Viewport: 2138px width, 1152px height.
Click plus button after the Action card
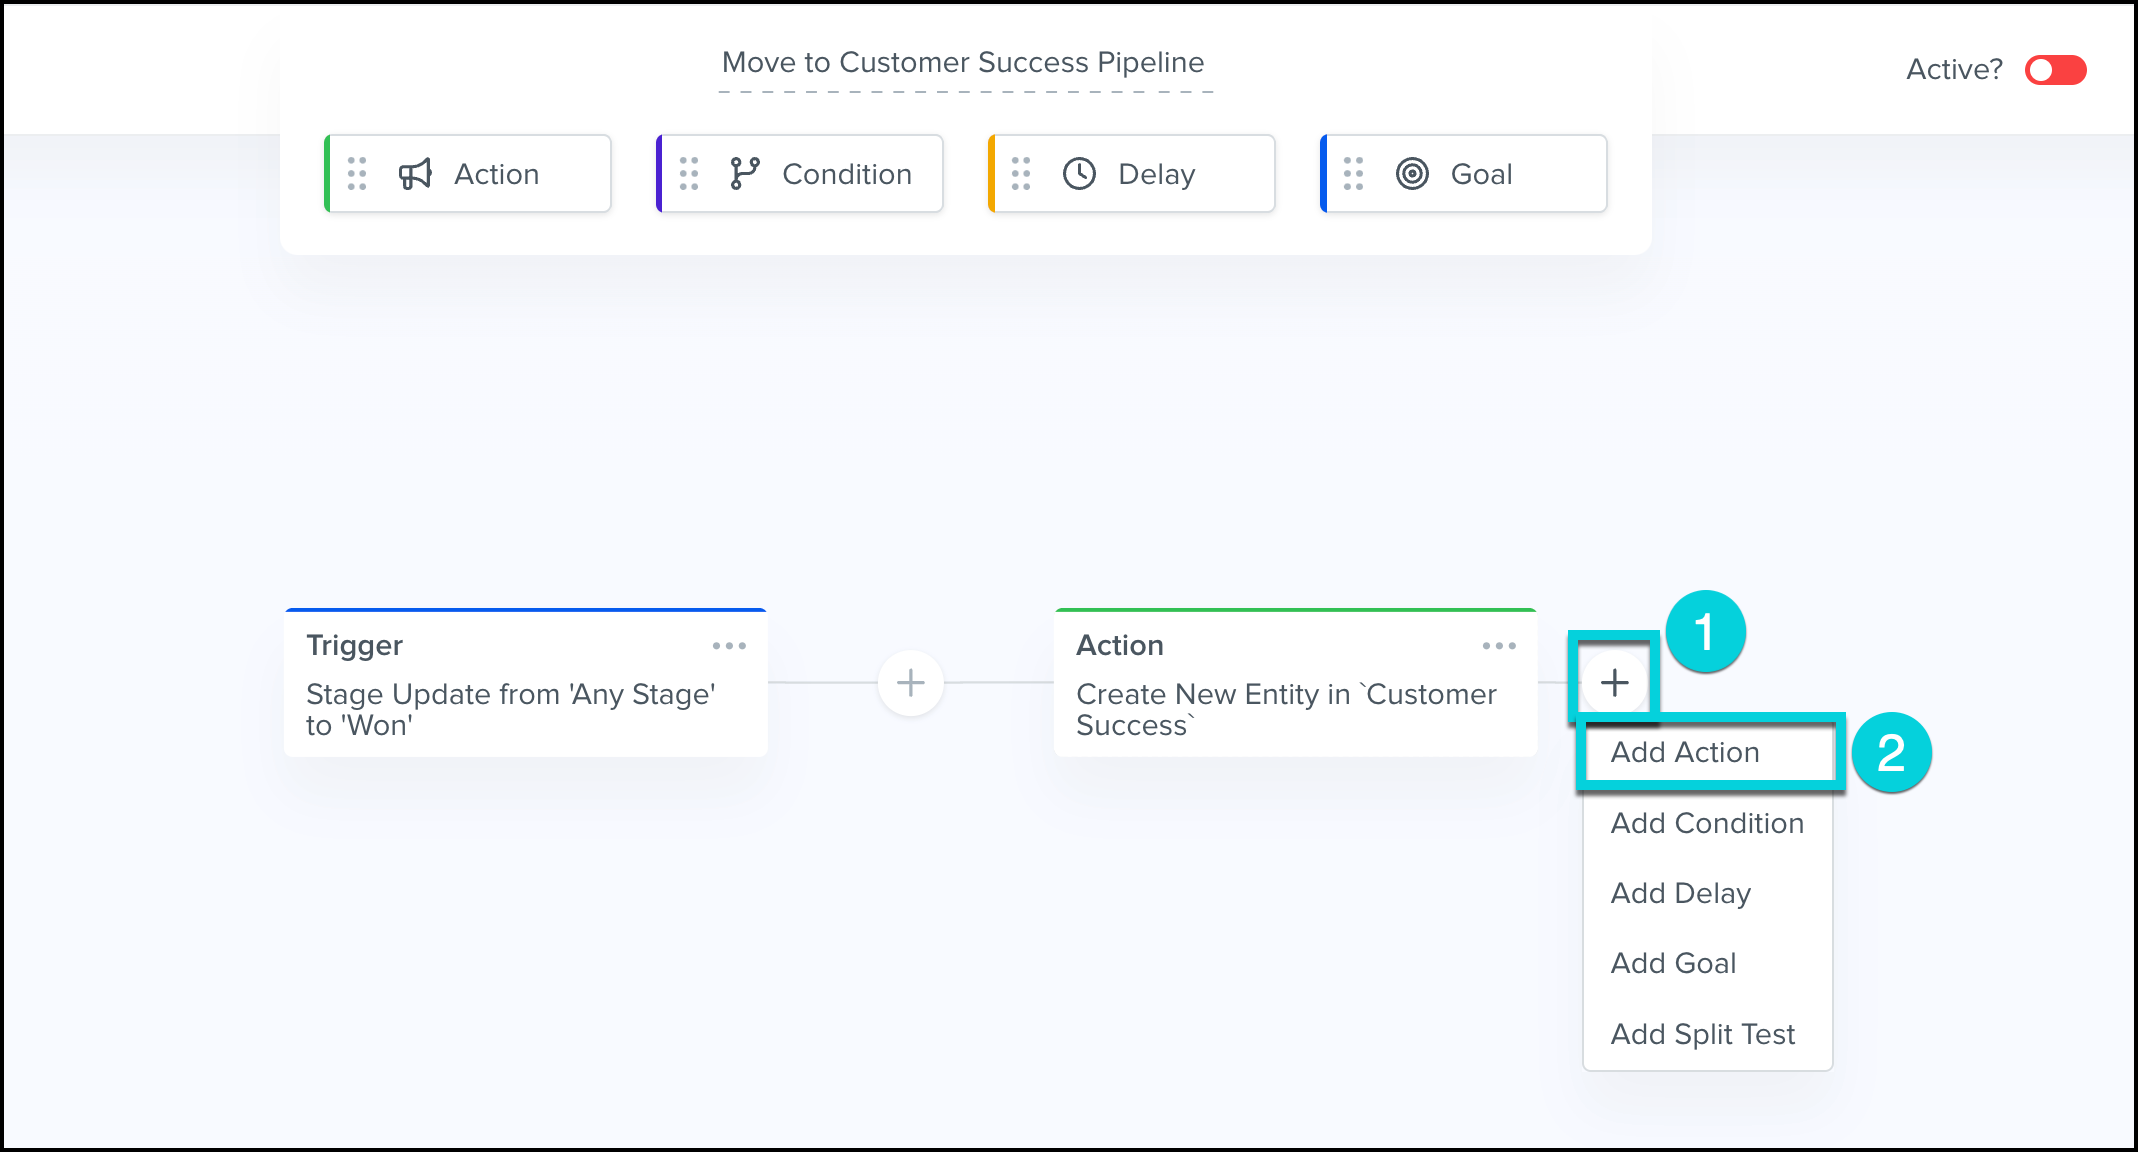pos(1614,683)
